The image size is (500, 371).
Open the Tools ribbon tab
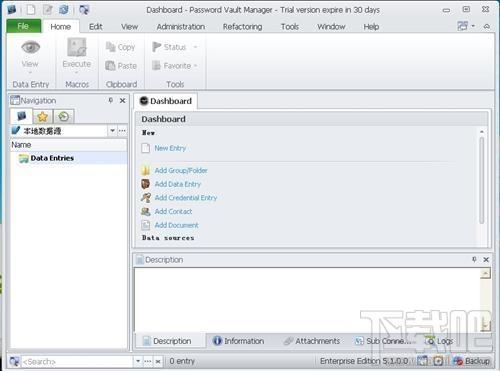coord(290,26)
